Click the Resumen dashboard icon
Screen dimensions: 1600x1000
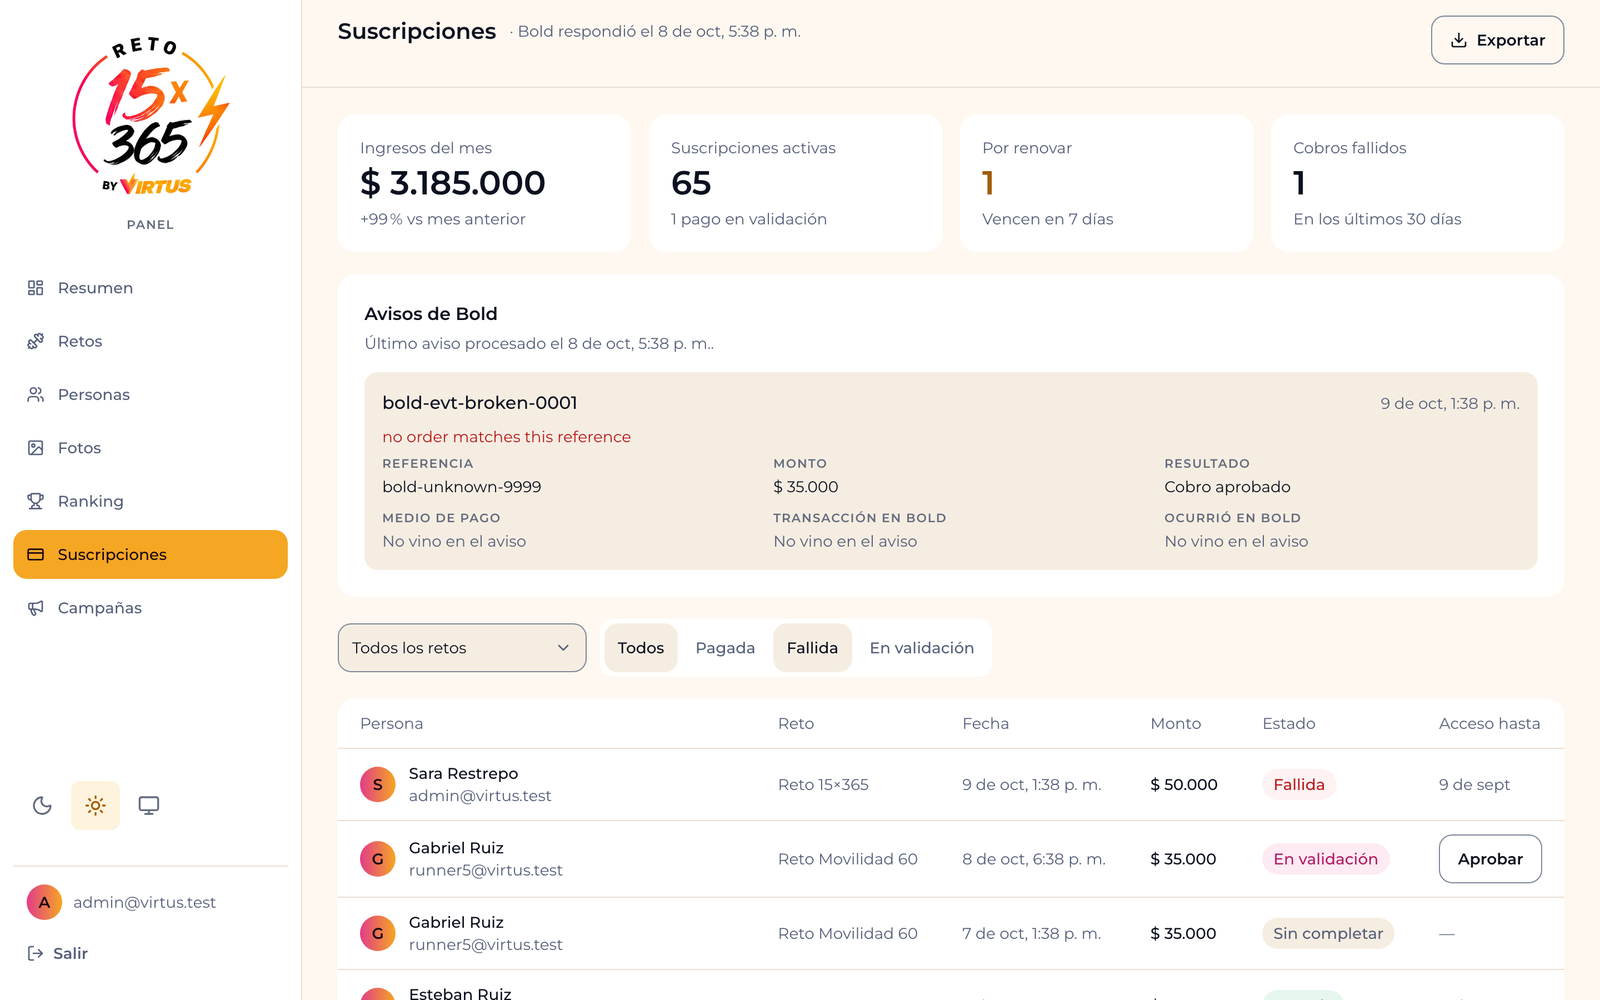(x=36, y=288)
